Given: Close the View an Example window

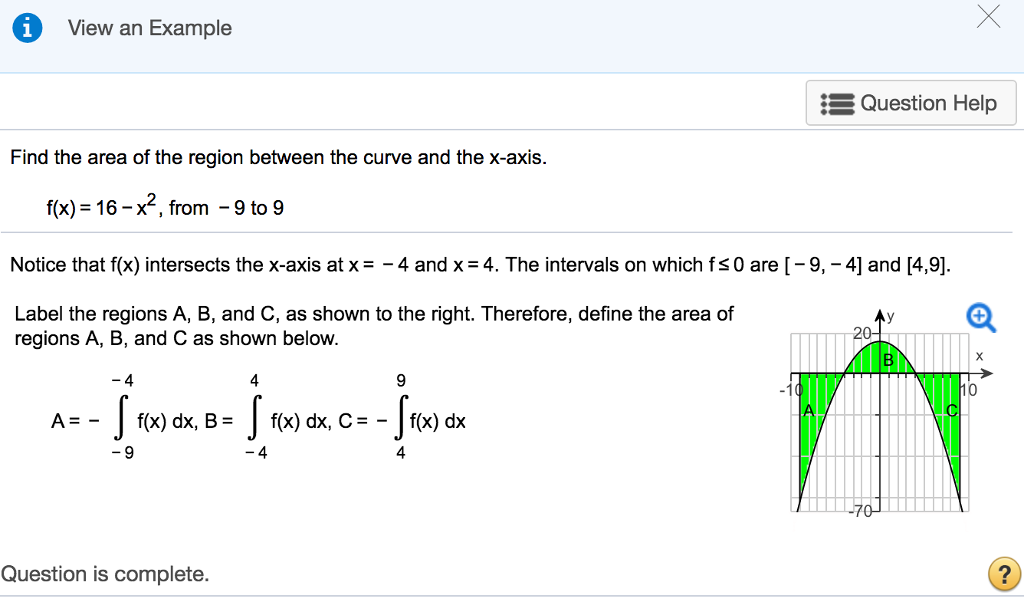Looking at the screenshot, I should coord(988,17).
